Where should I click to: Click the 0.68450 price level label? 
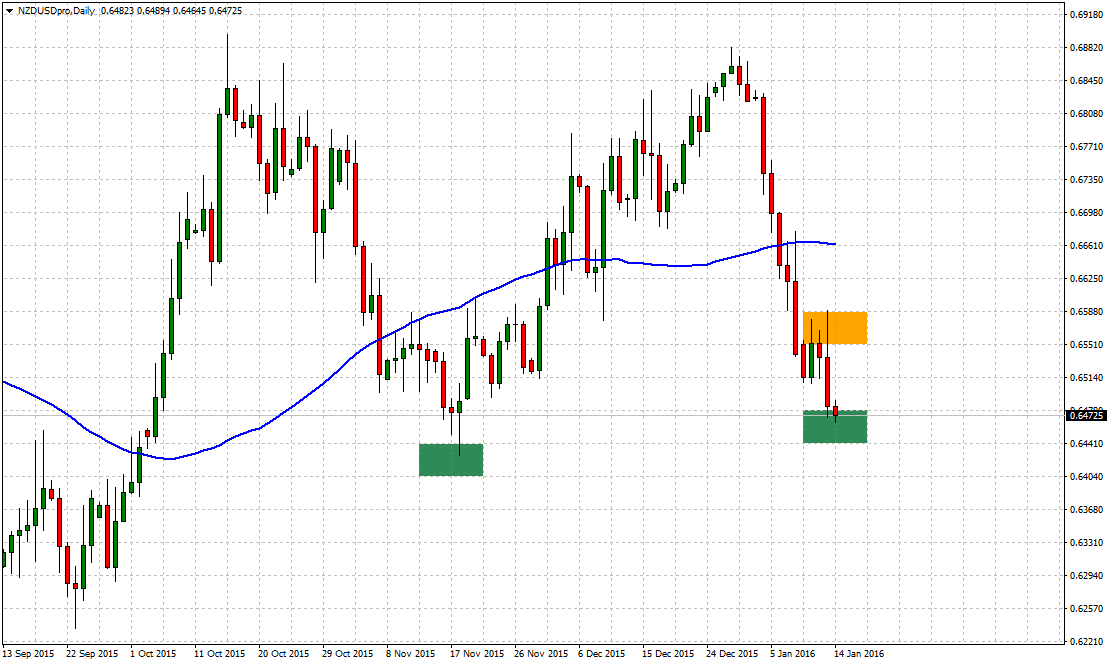tap(1086, 80)
